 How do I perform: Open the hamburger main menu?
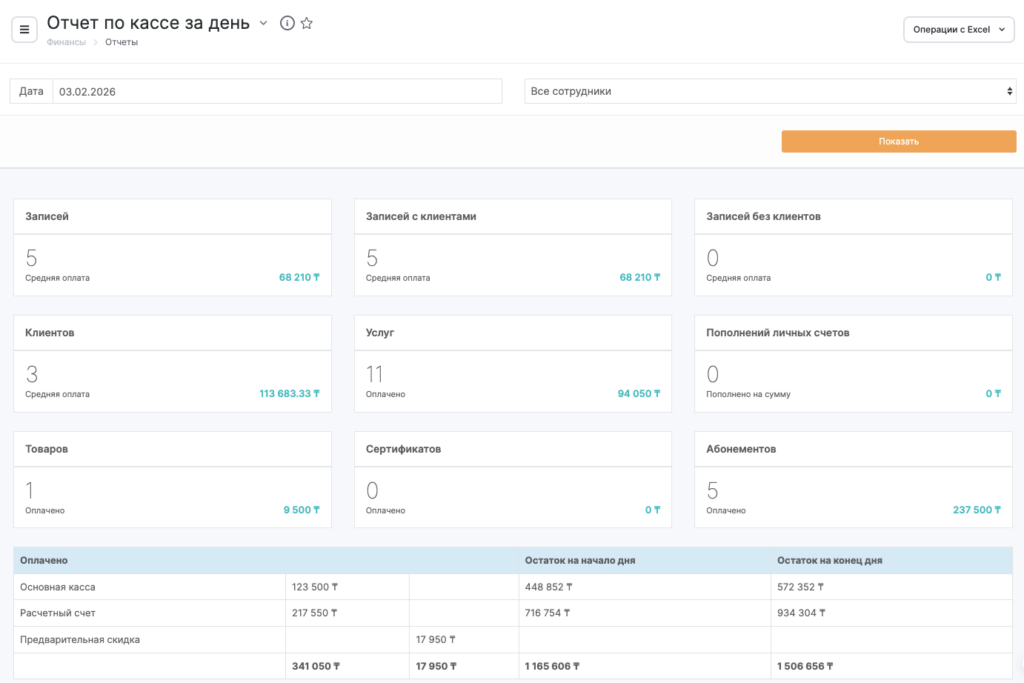coord(25,29)
